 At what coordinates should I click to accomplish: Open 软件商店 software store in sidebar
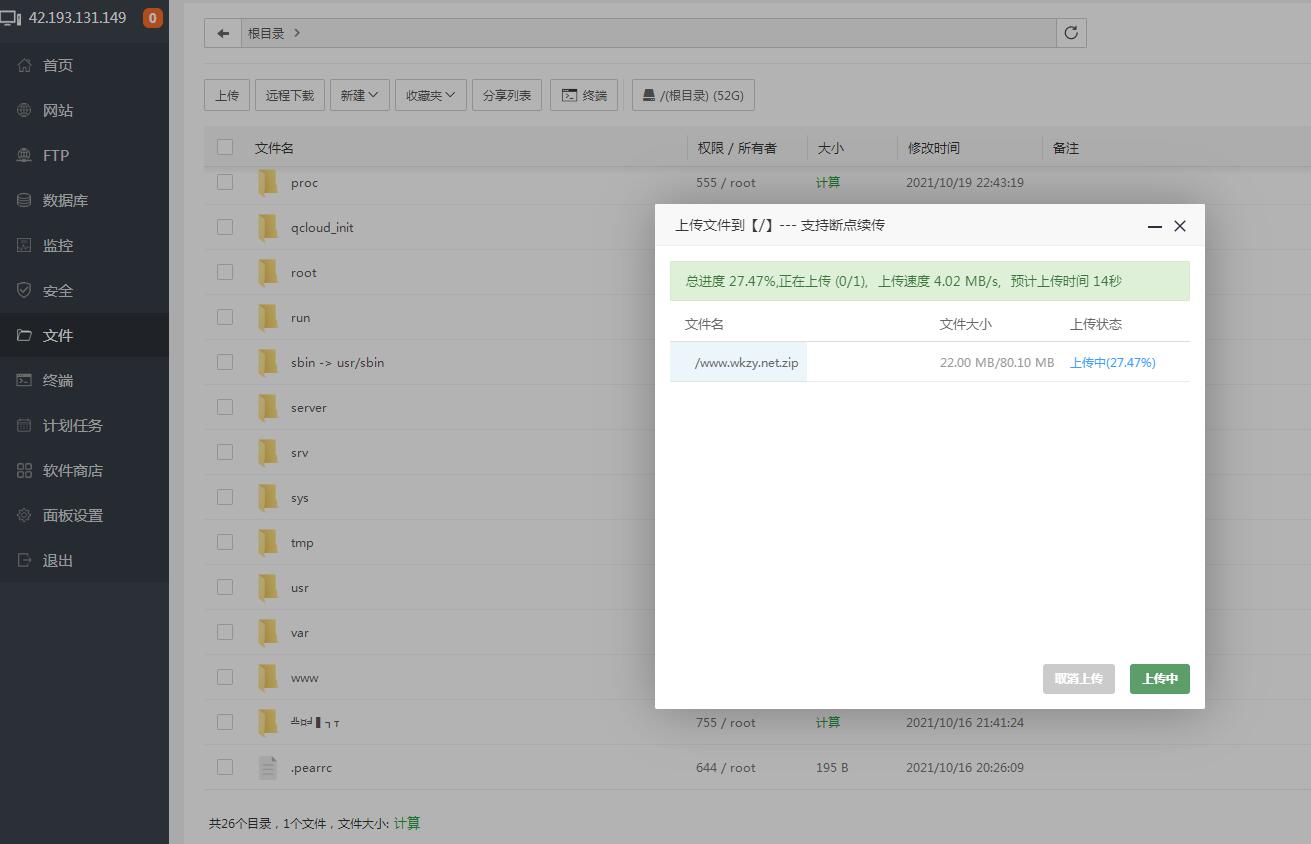tap(72, 470)
